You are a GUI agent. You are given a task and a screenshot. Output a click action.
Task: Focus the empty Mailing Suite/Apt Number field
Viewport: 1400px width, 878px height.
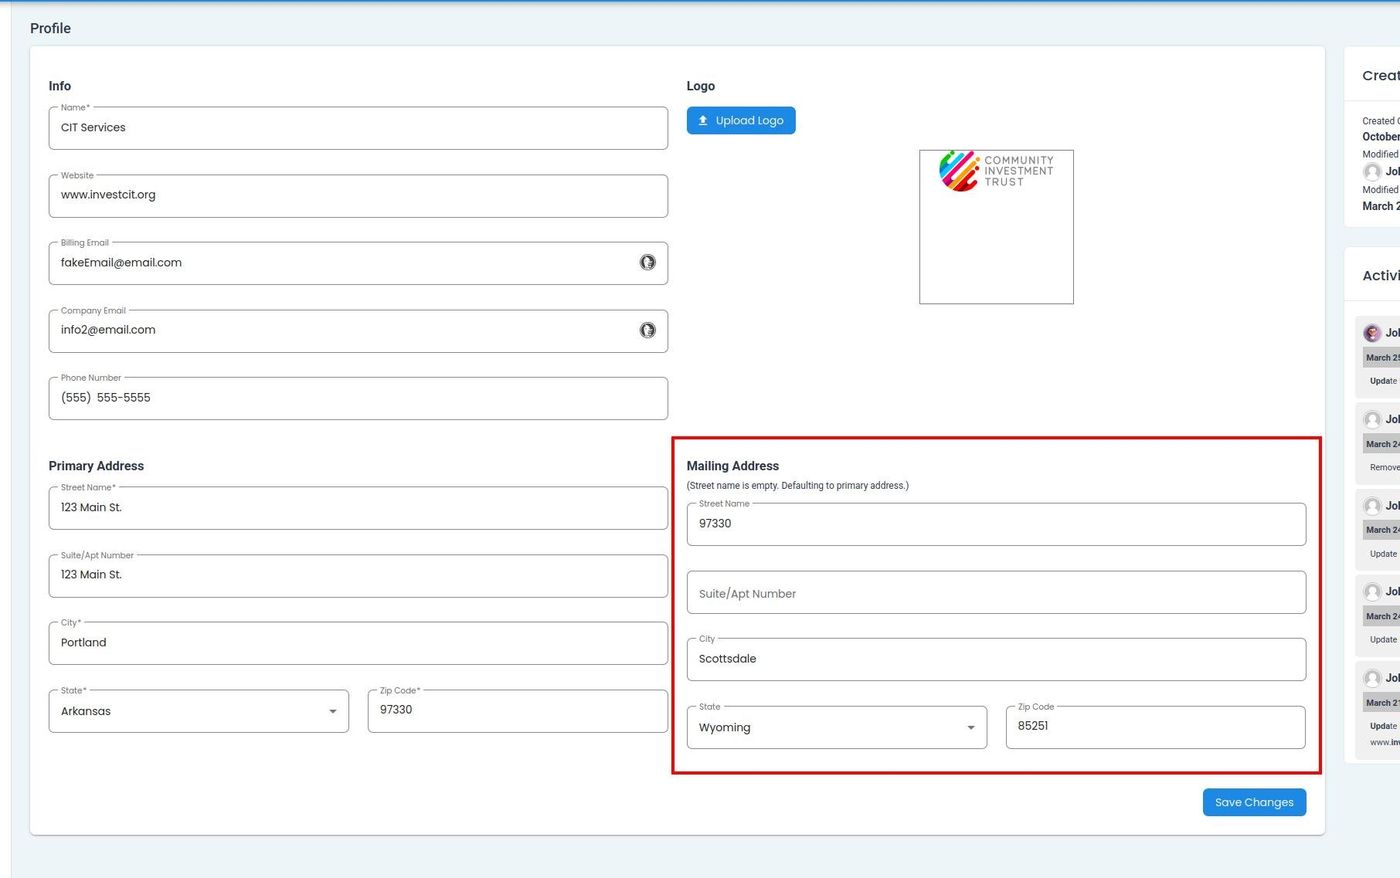(x=995, y=593)
